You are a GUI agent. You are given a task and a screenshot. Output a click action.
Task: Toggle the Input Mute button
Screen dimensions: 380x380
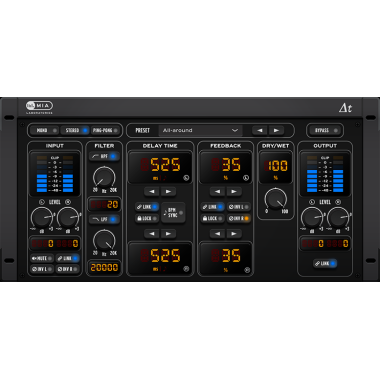[41, 258]
